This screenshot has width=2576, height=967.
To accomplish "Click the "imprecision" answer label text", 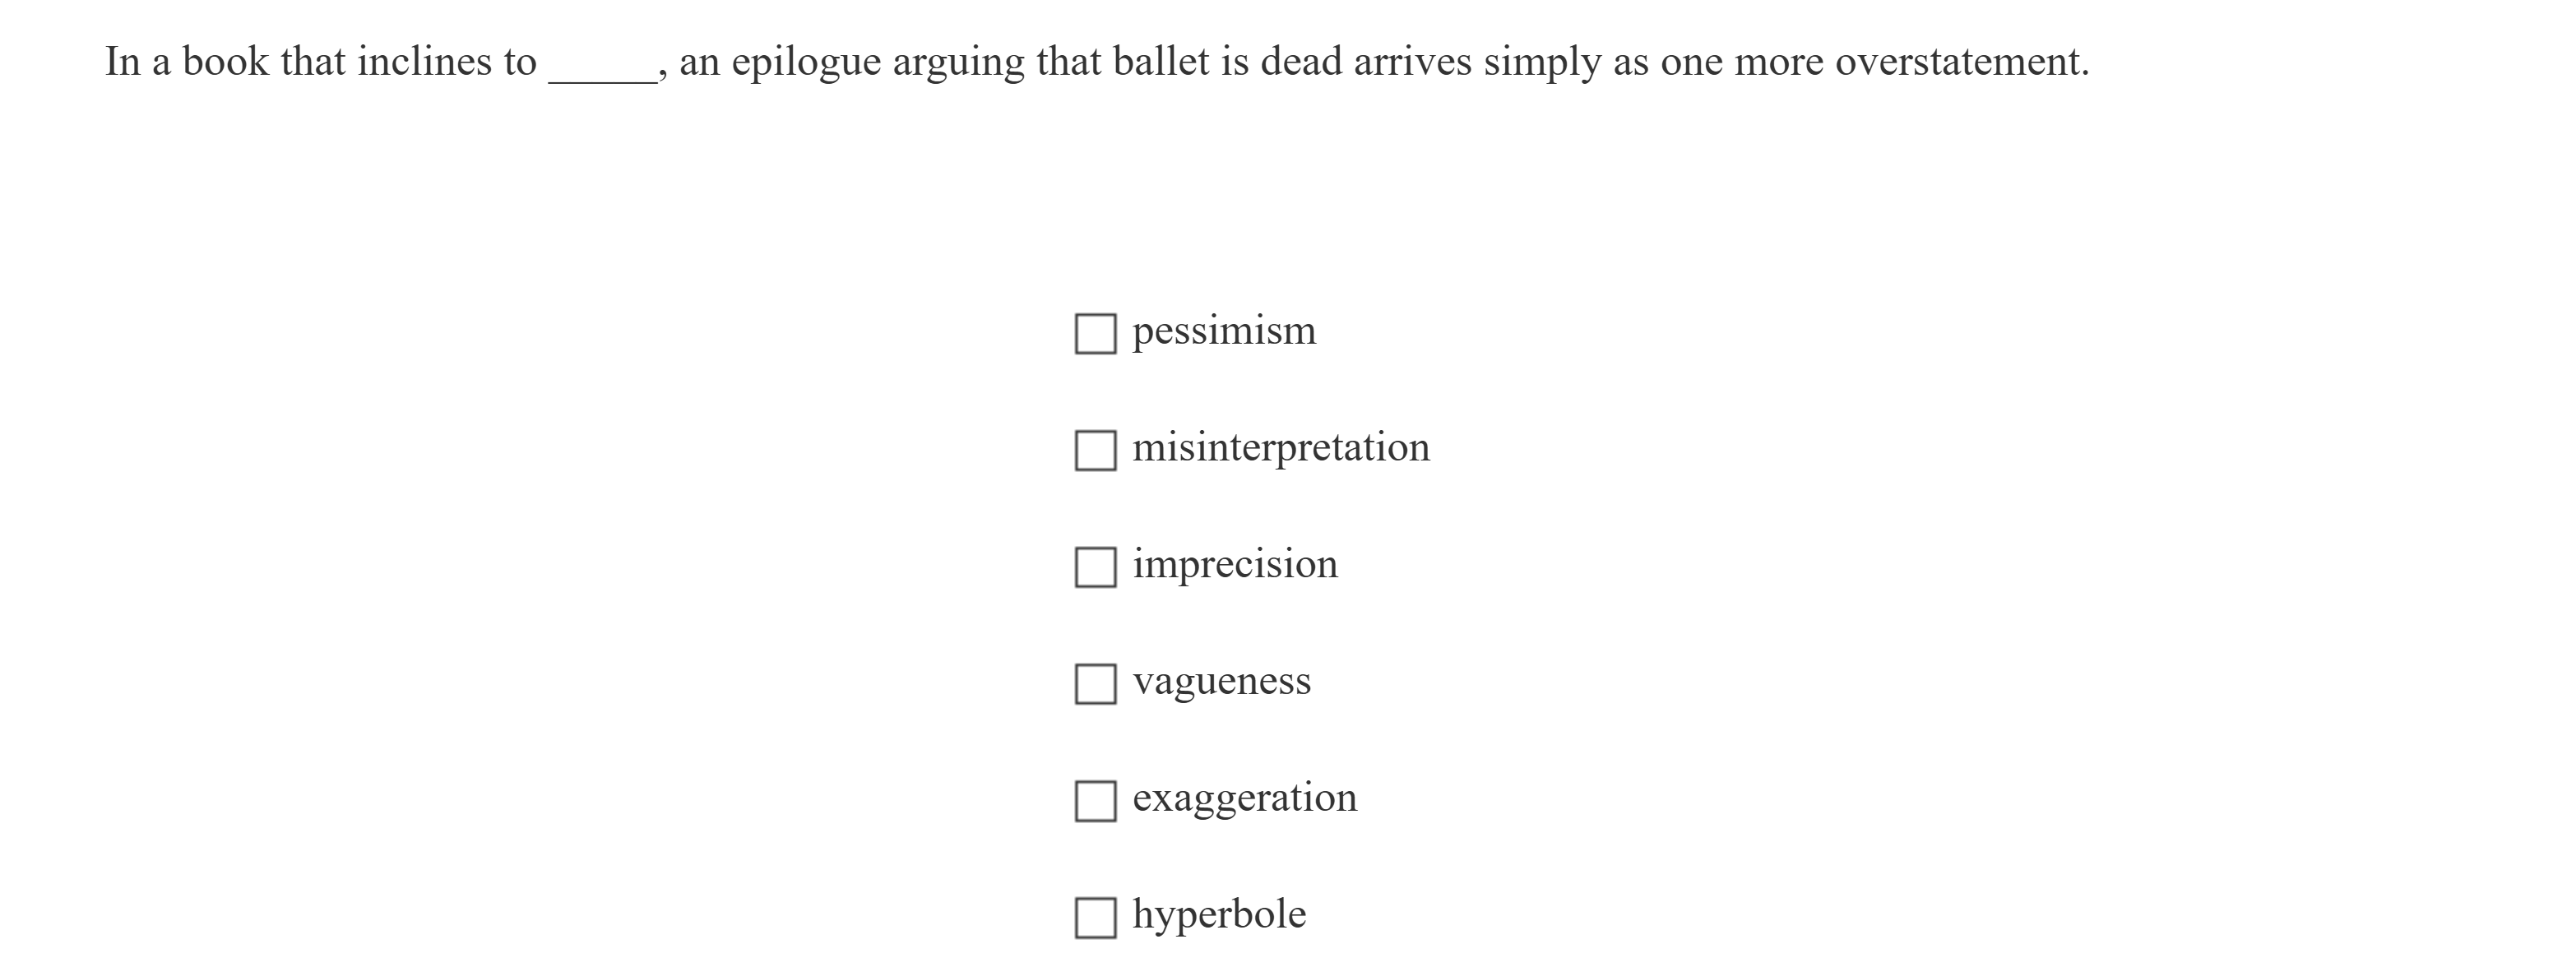I will pos(1235,564).
